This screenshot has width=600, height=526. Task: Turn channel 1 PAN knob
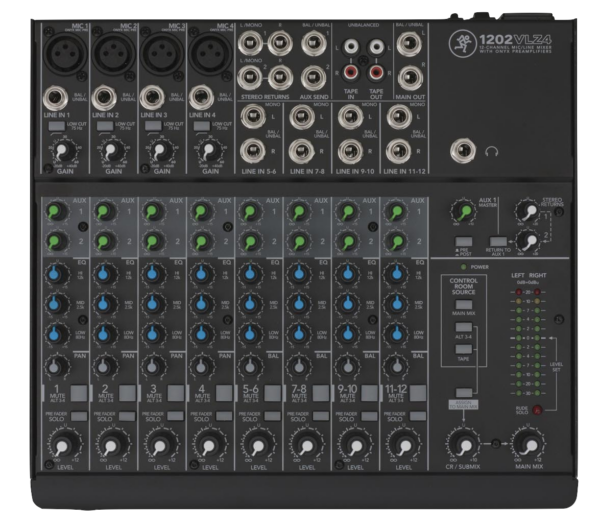[56, 366]
